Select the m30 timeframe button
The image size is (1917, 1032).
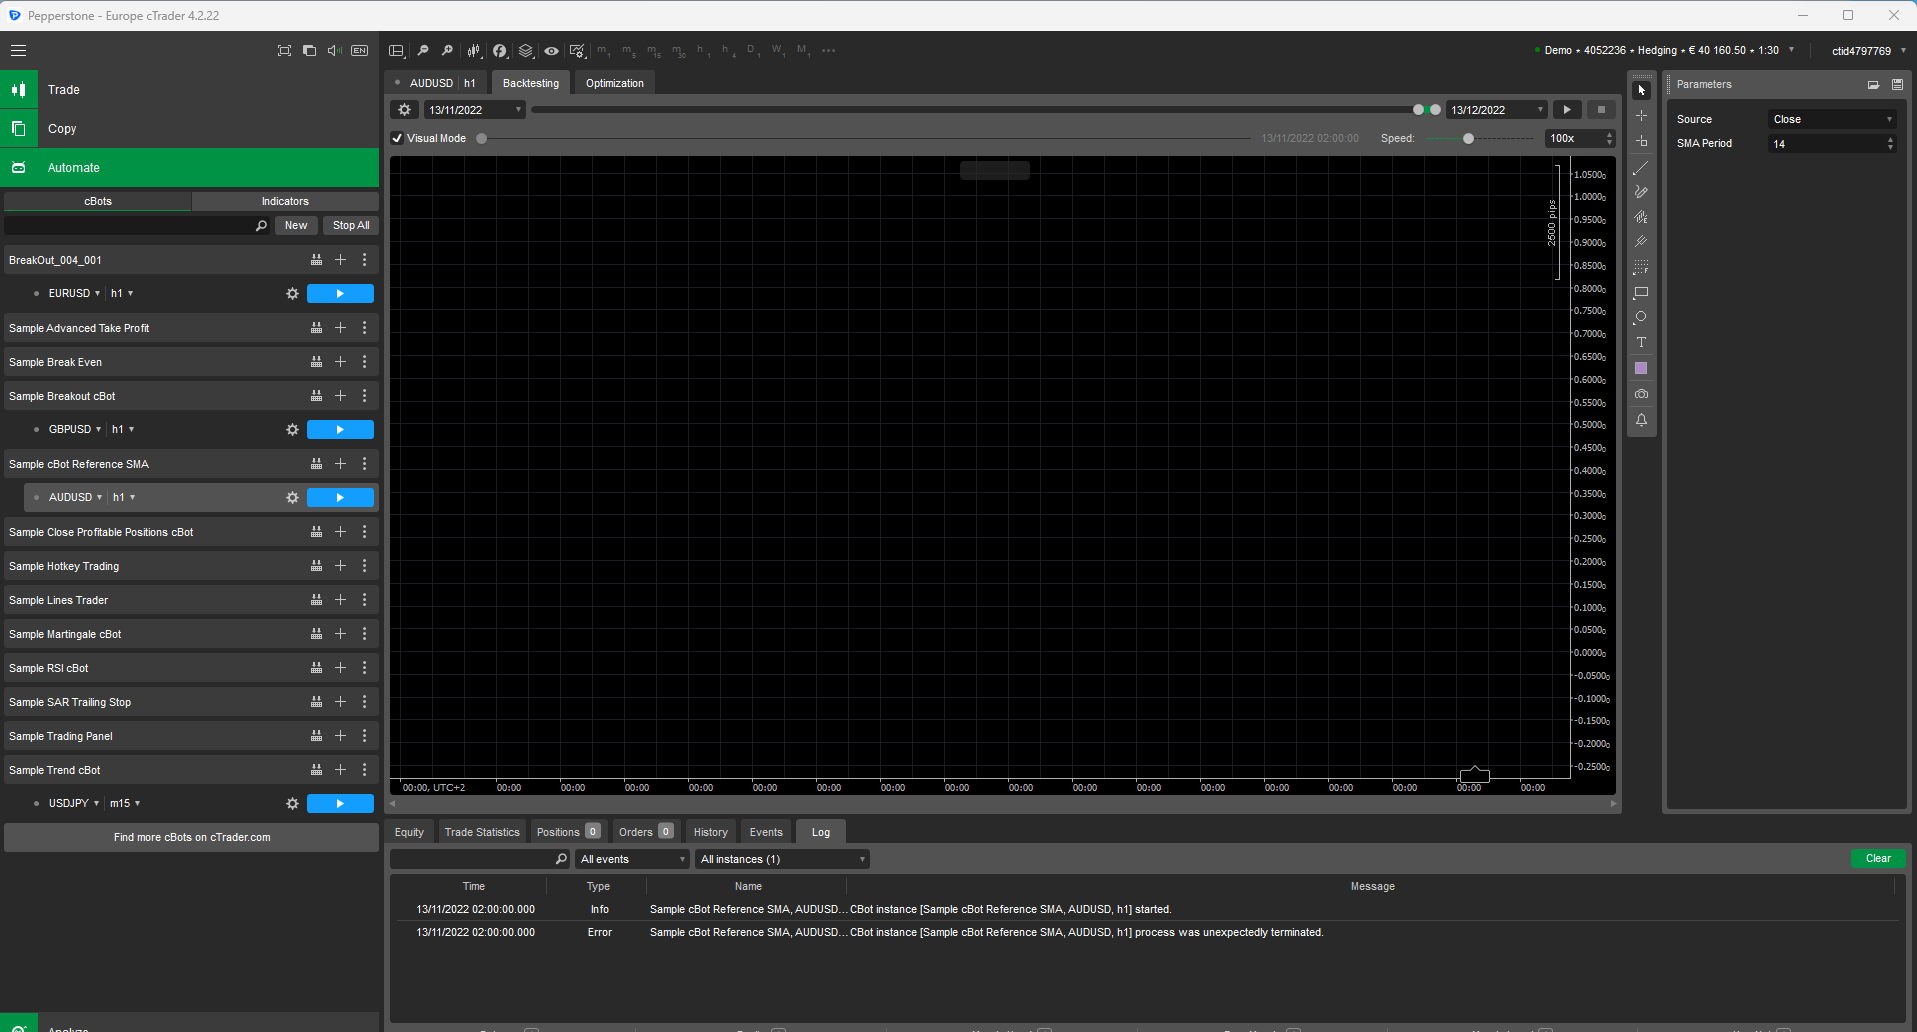click(679, 51)
